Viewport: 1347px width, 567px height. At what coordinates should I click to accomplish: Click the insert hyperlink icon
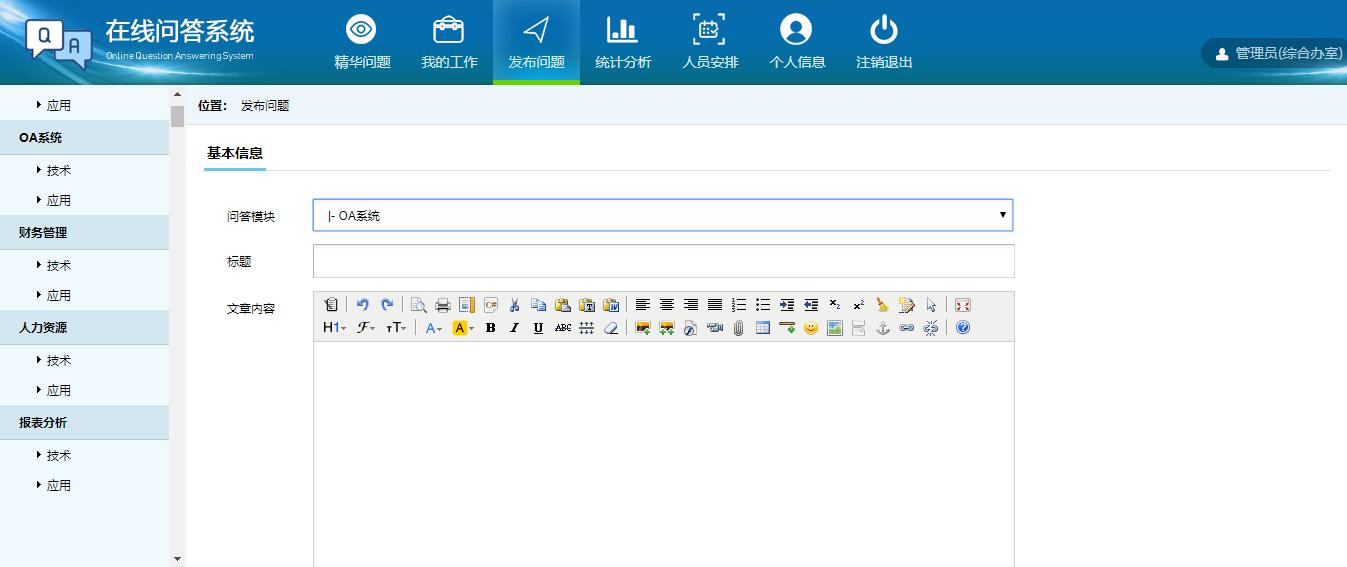coord(907,328)
